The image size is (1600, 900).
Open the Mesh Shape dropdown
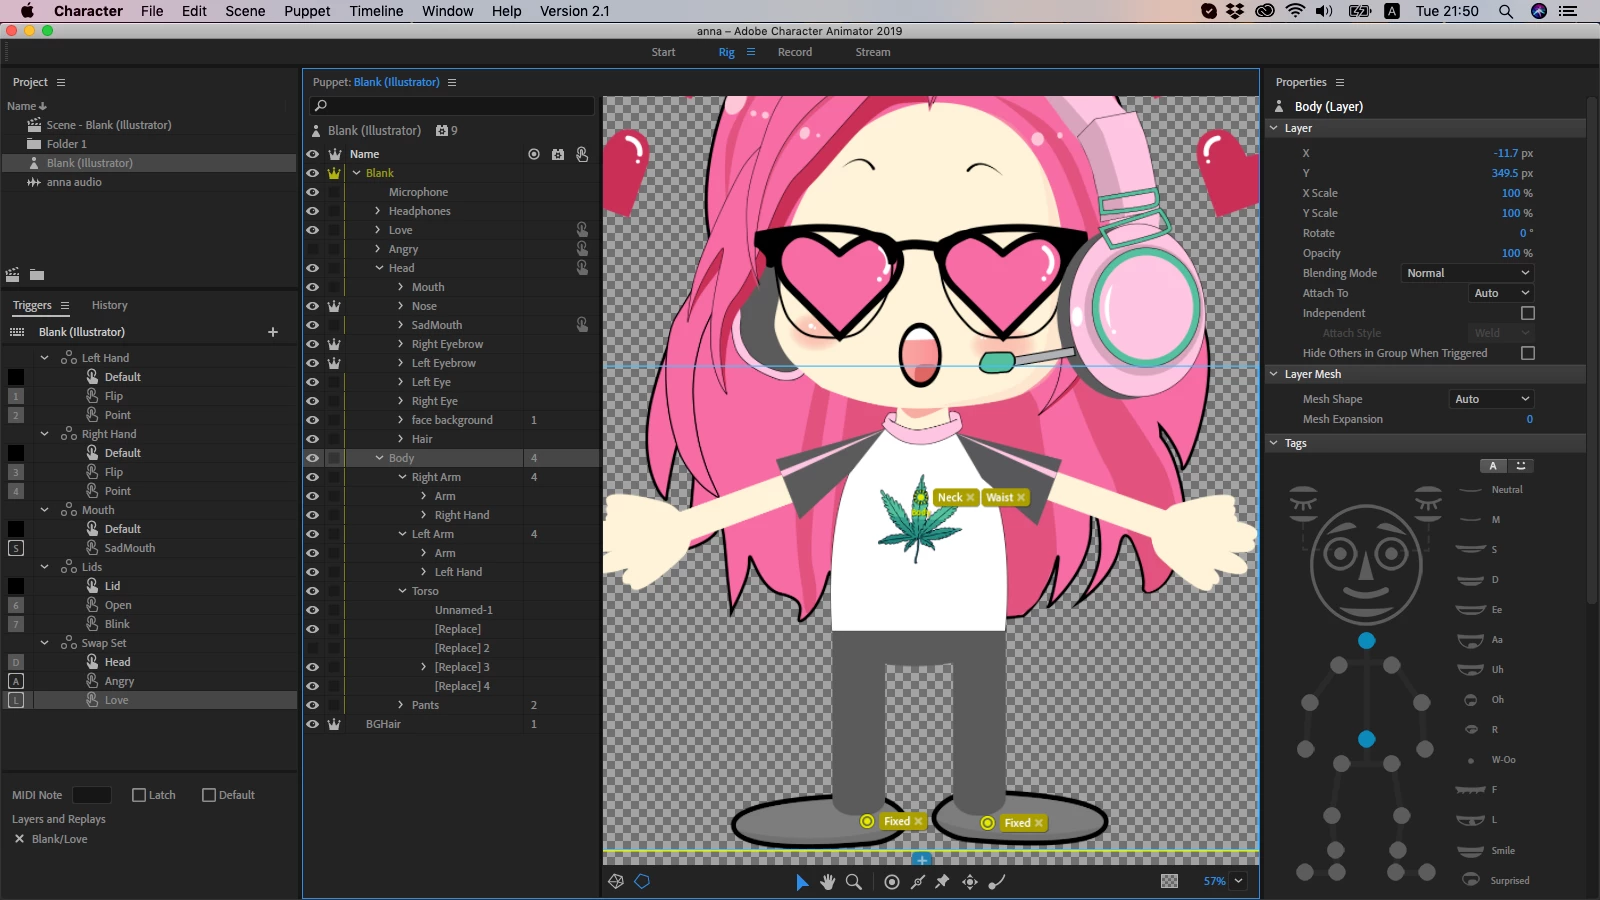coord(1491,399)
